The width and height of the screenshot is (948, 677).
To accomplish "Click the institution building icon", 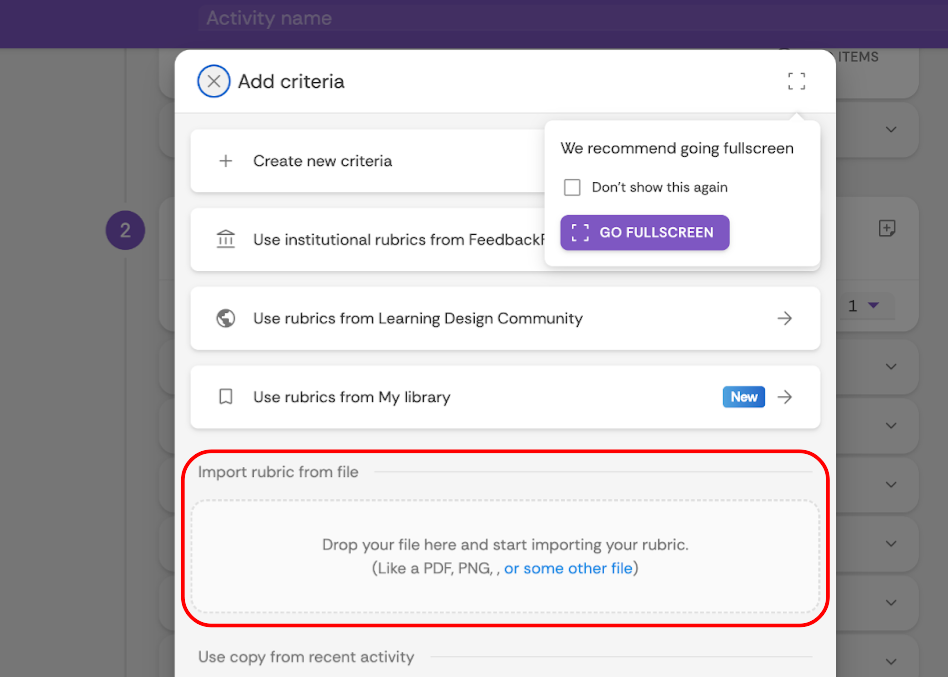I will [x=226, y=240].
